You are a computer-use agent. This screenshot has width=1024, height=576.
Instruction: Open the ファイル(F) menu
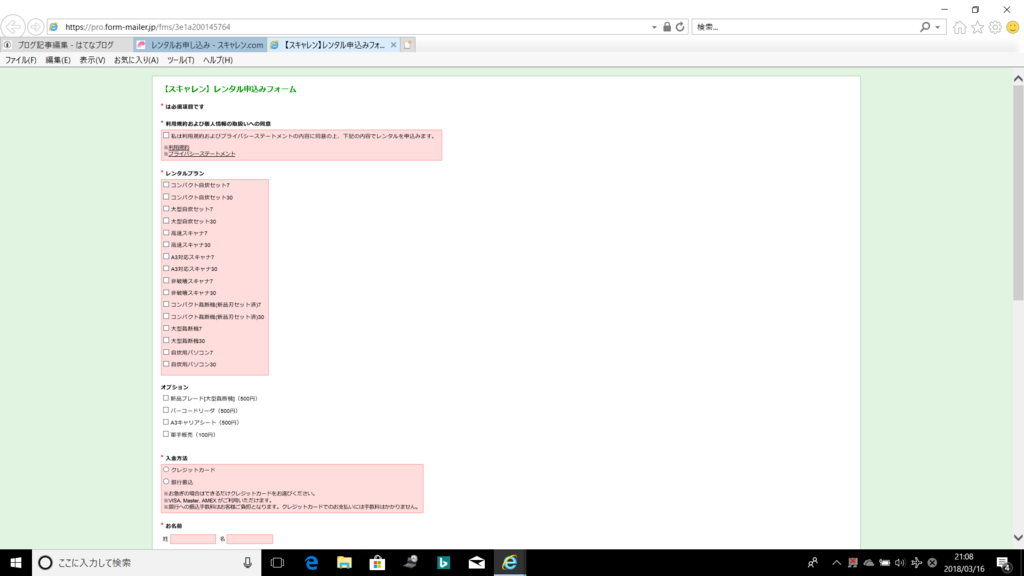pyautogui.click(x=21, y=60)
